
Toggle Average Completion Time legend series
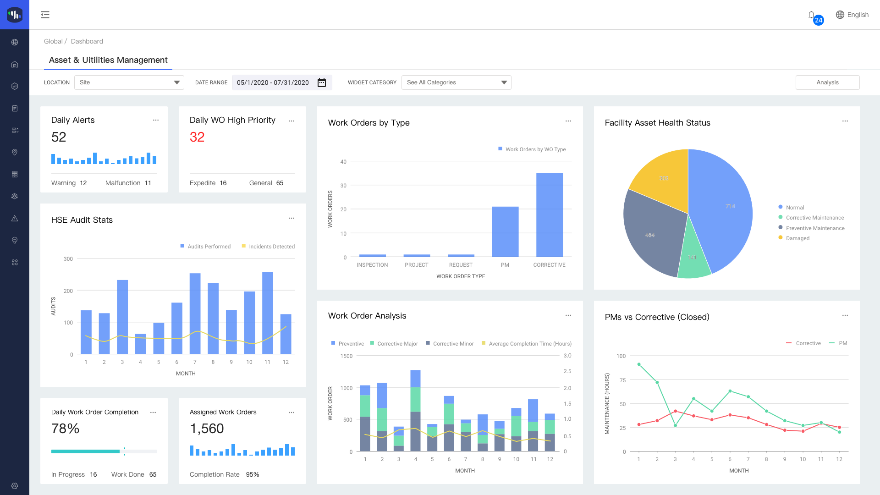tap(526, 343)
